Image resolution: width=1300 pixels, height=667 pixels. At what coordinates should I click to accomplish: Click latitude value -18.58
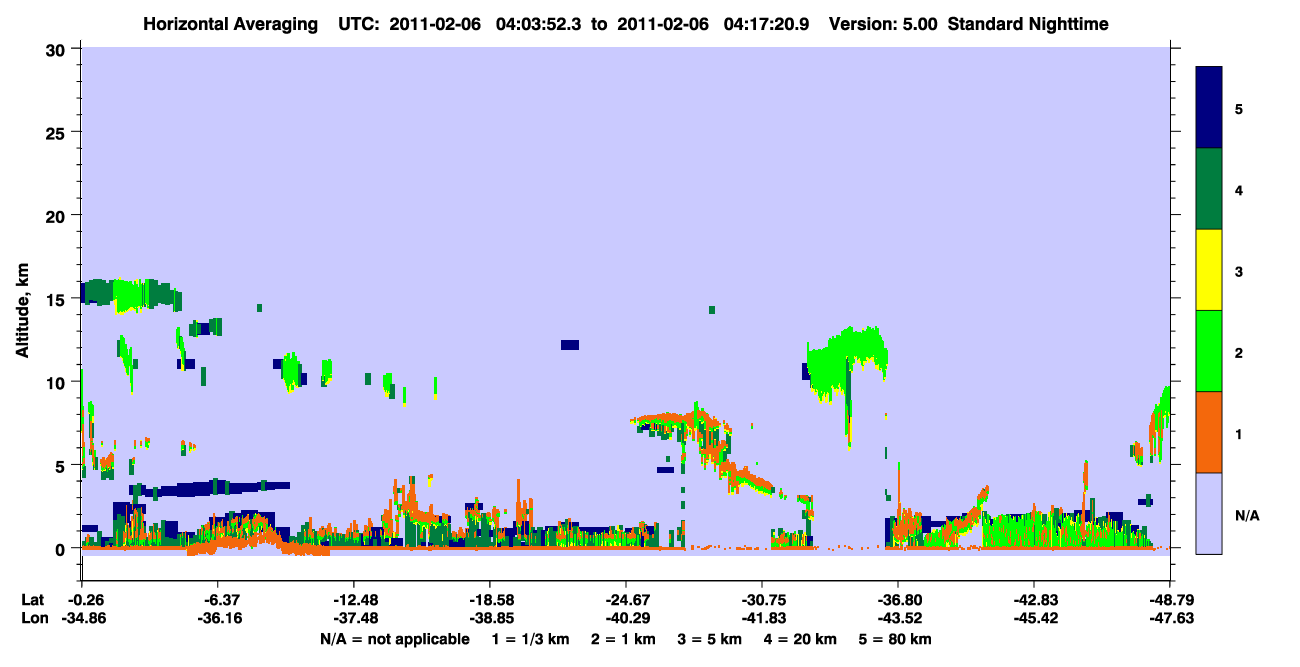click(x=489, y=600)
